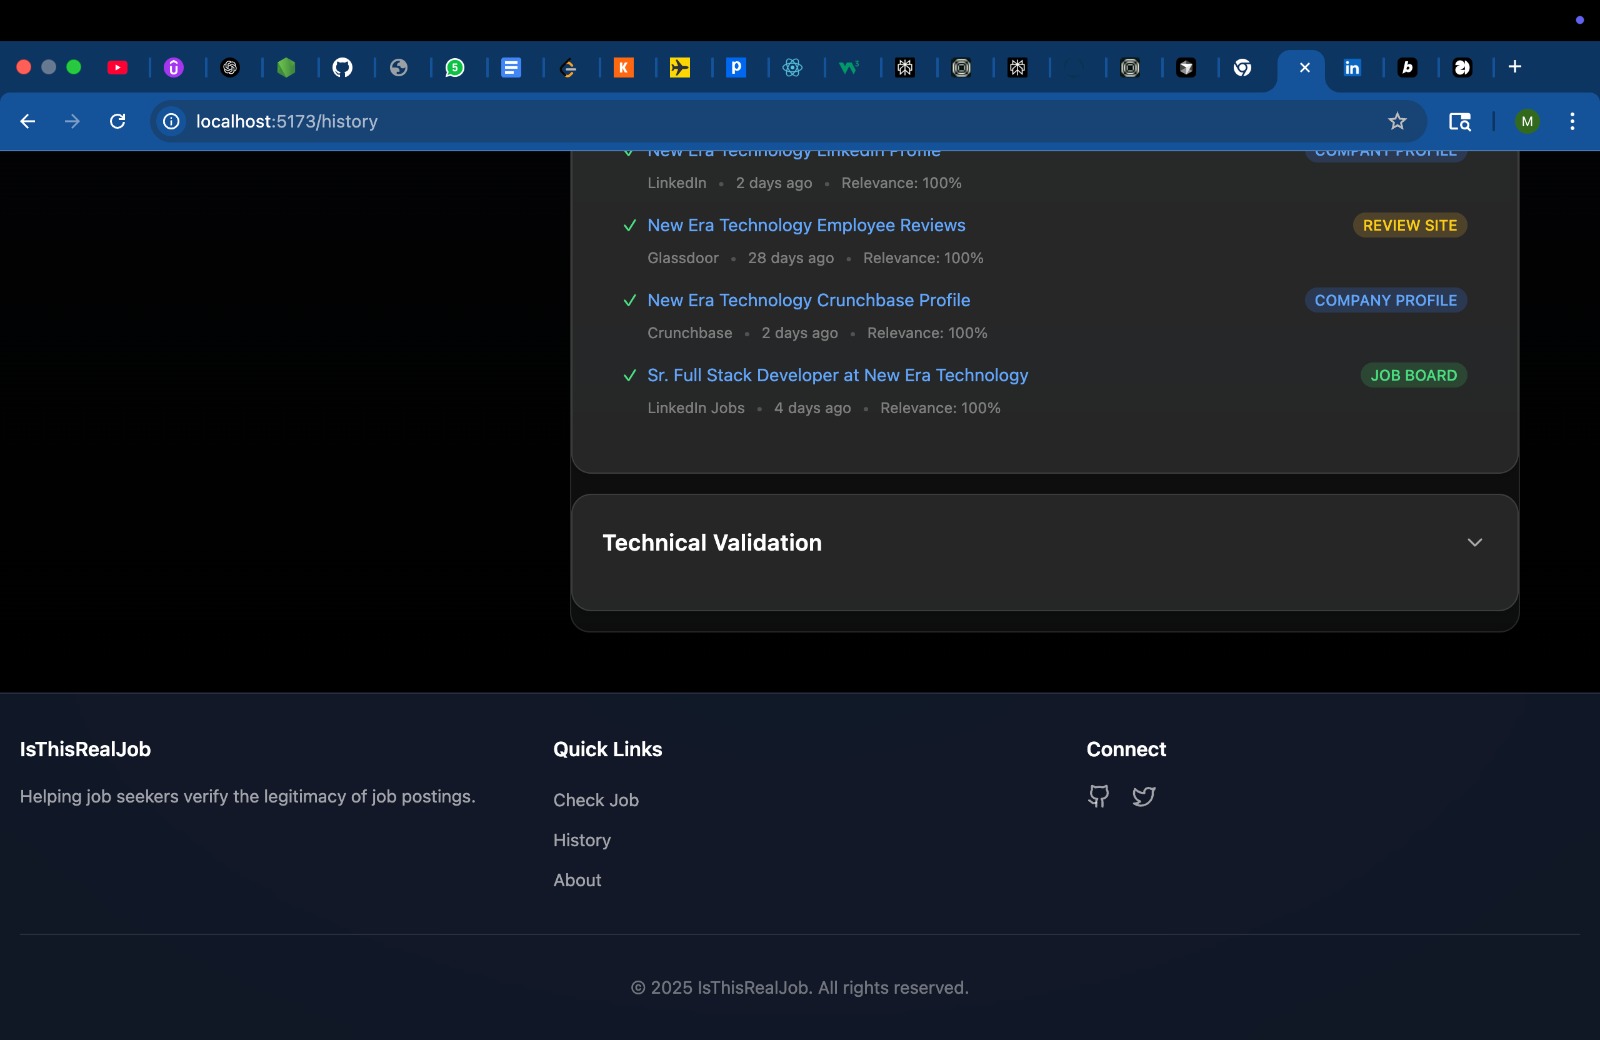The image size is (1600, 1040).
Task: Click the green check beside Crunchbase Profile
Action: coord(630,301)
